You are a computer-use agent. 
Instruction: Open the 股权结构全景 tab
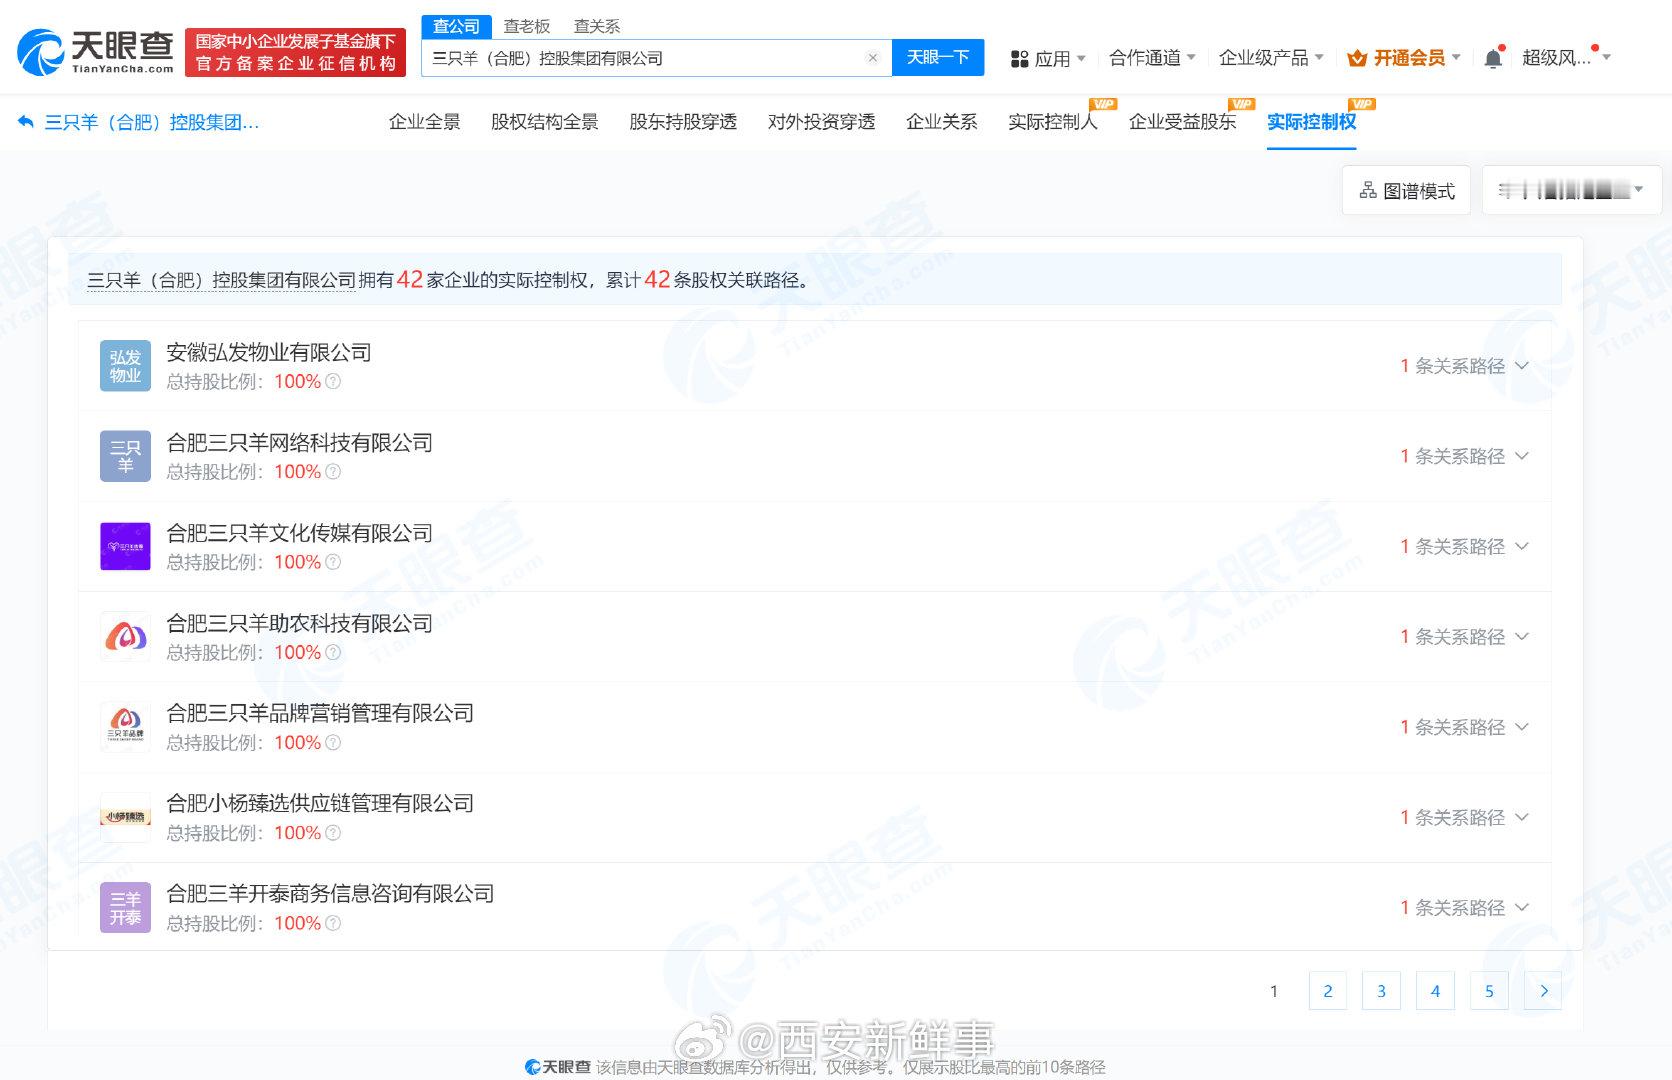pos(545,122)
